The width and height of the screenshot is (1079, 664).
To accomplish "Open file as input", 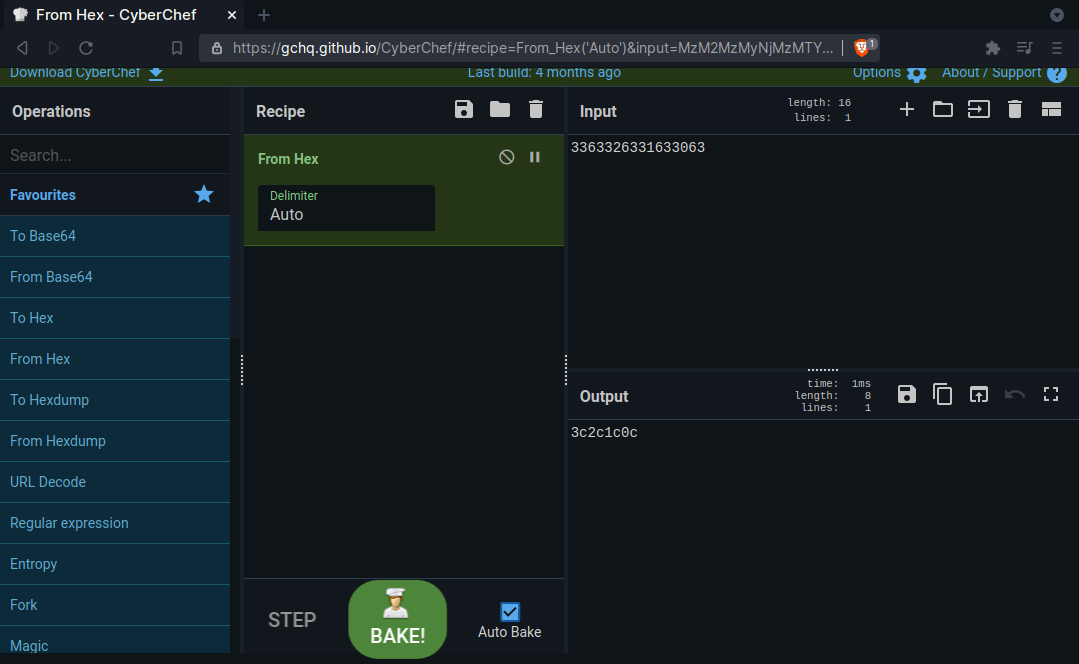I will (979, 109).
